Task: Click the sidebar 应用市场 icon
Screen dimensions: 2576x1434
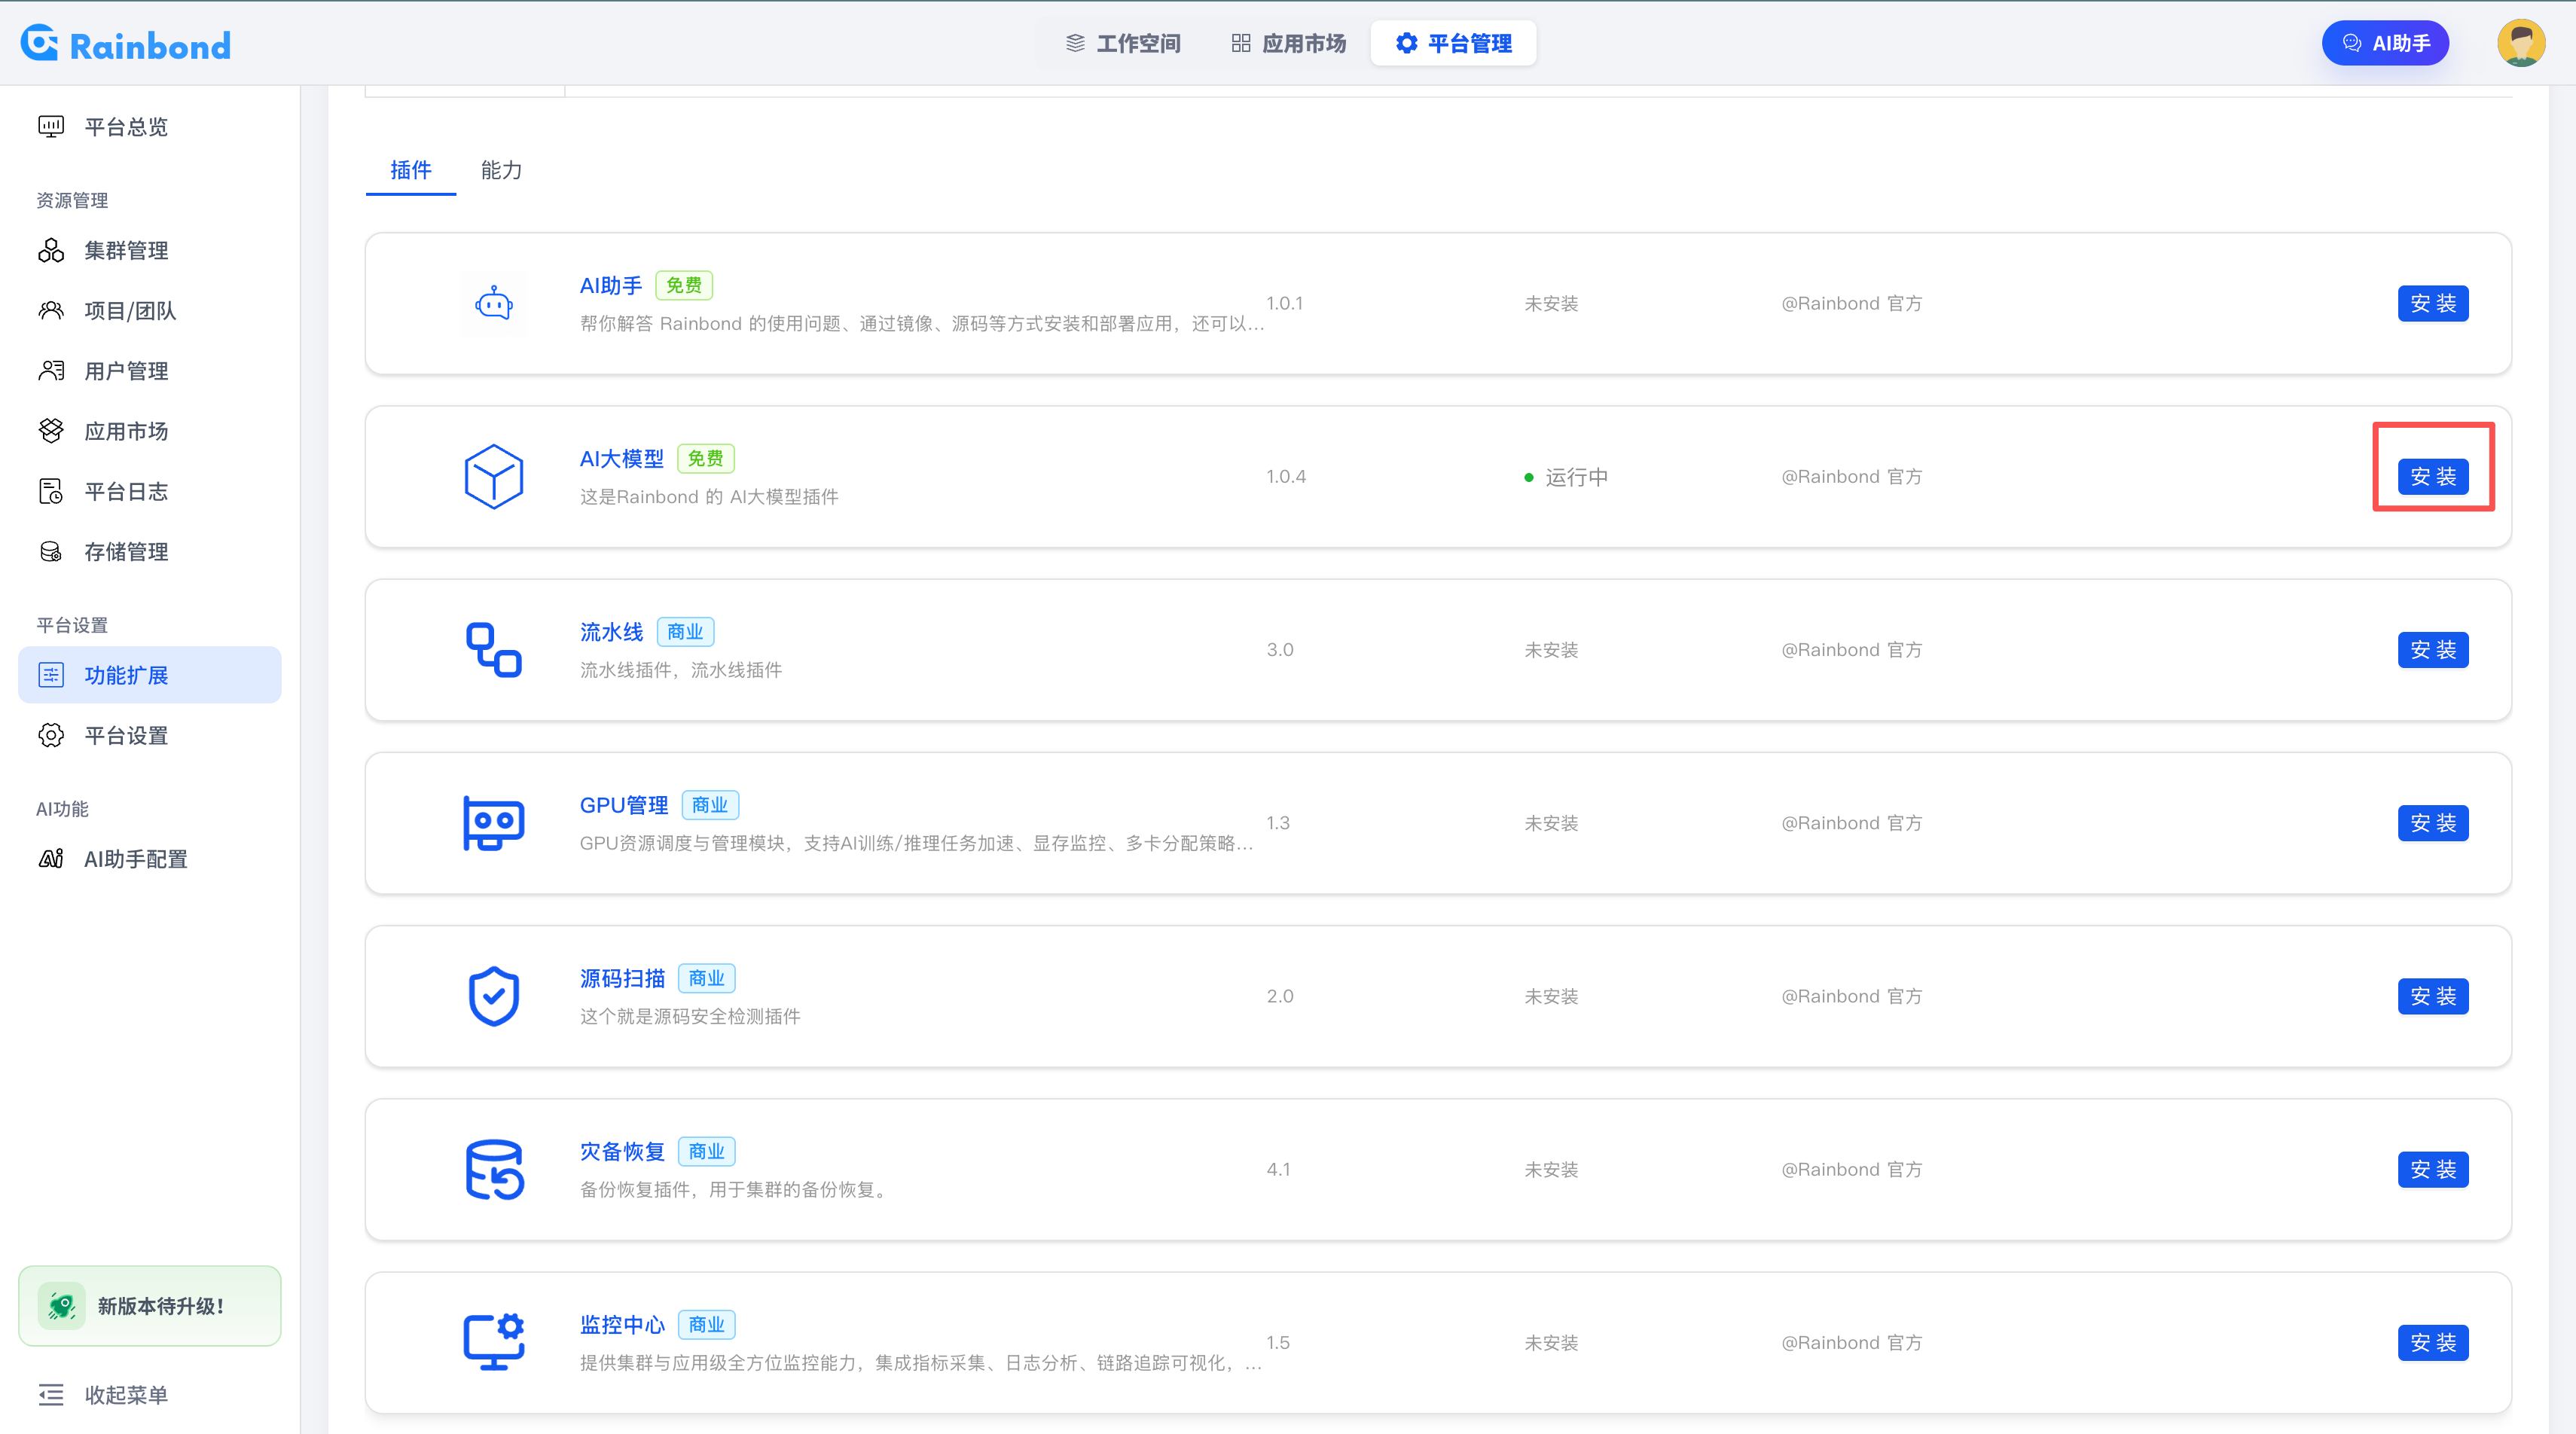Action: pos(51,430)
